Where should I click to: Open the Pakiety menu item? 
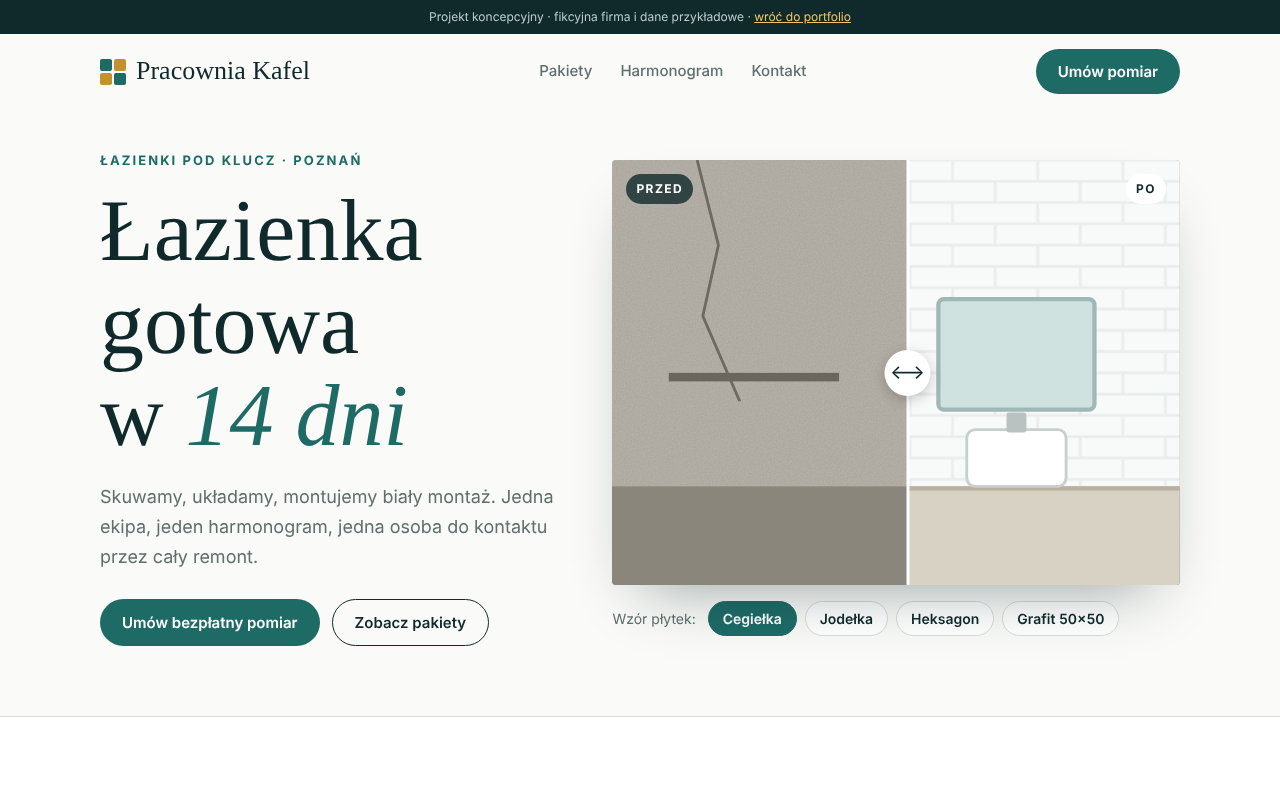[566, 71]
